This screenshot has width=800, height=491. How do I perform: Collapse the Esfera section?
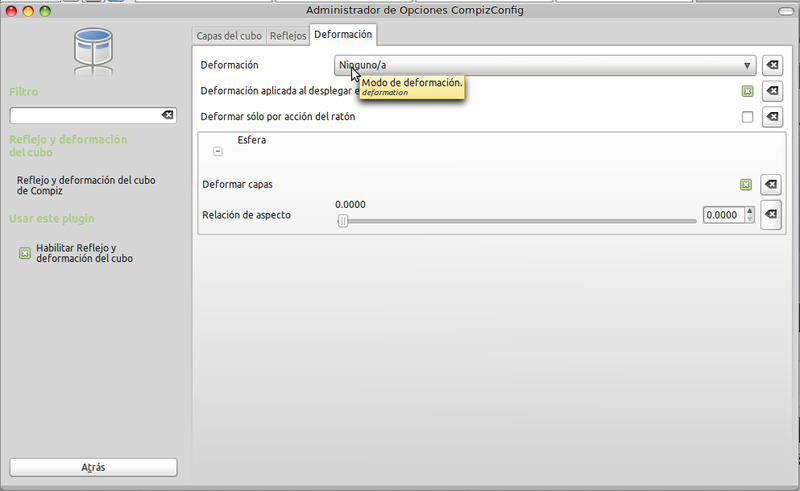click(x=218, y=151)
